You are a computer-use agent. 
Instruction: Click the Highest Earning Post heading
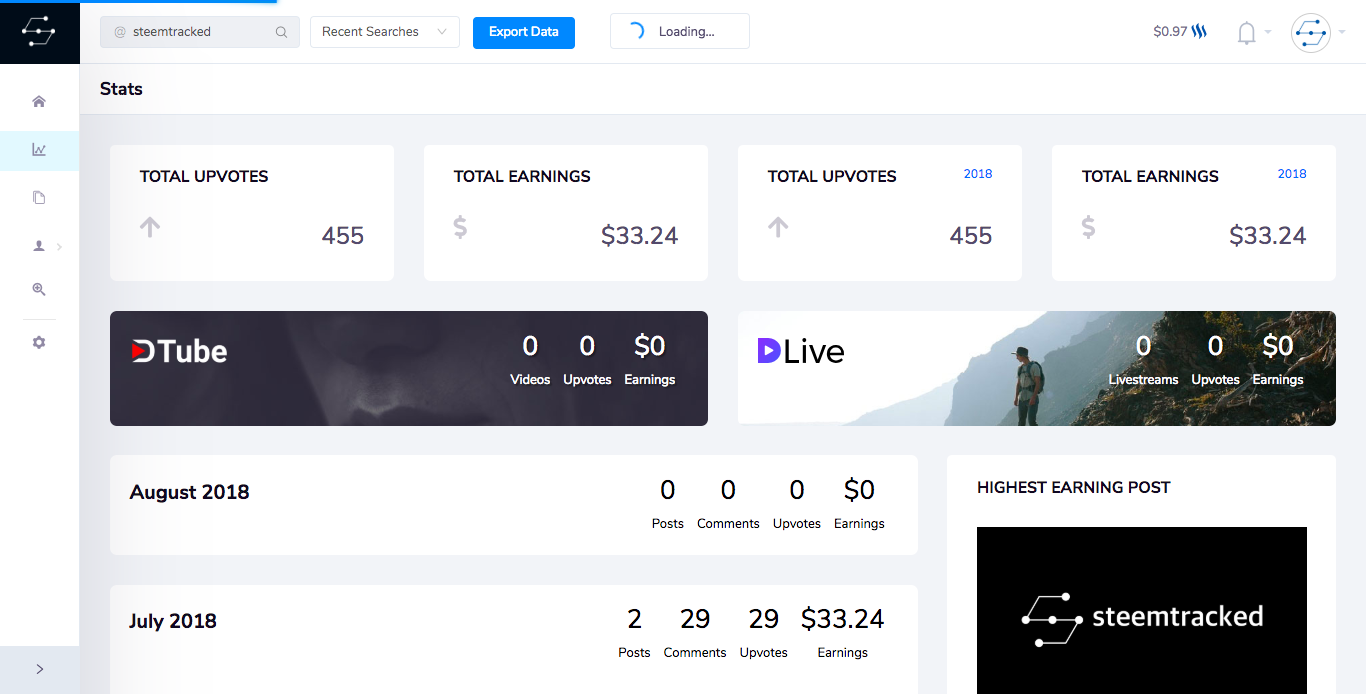pyautogui.click(x=1074, y=488)
